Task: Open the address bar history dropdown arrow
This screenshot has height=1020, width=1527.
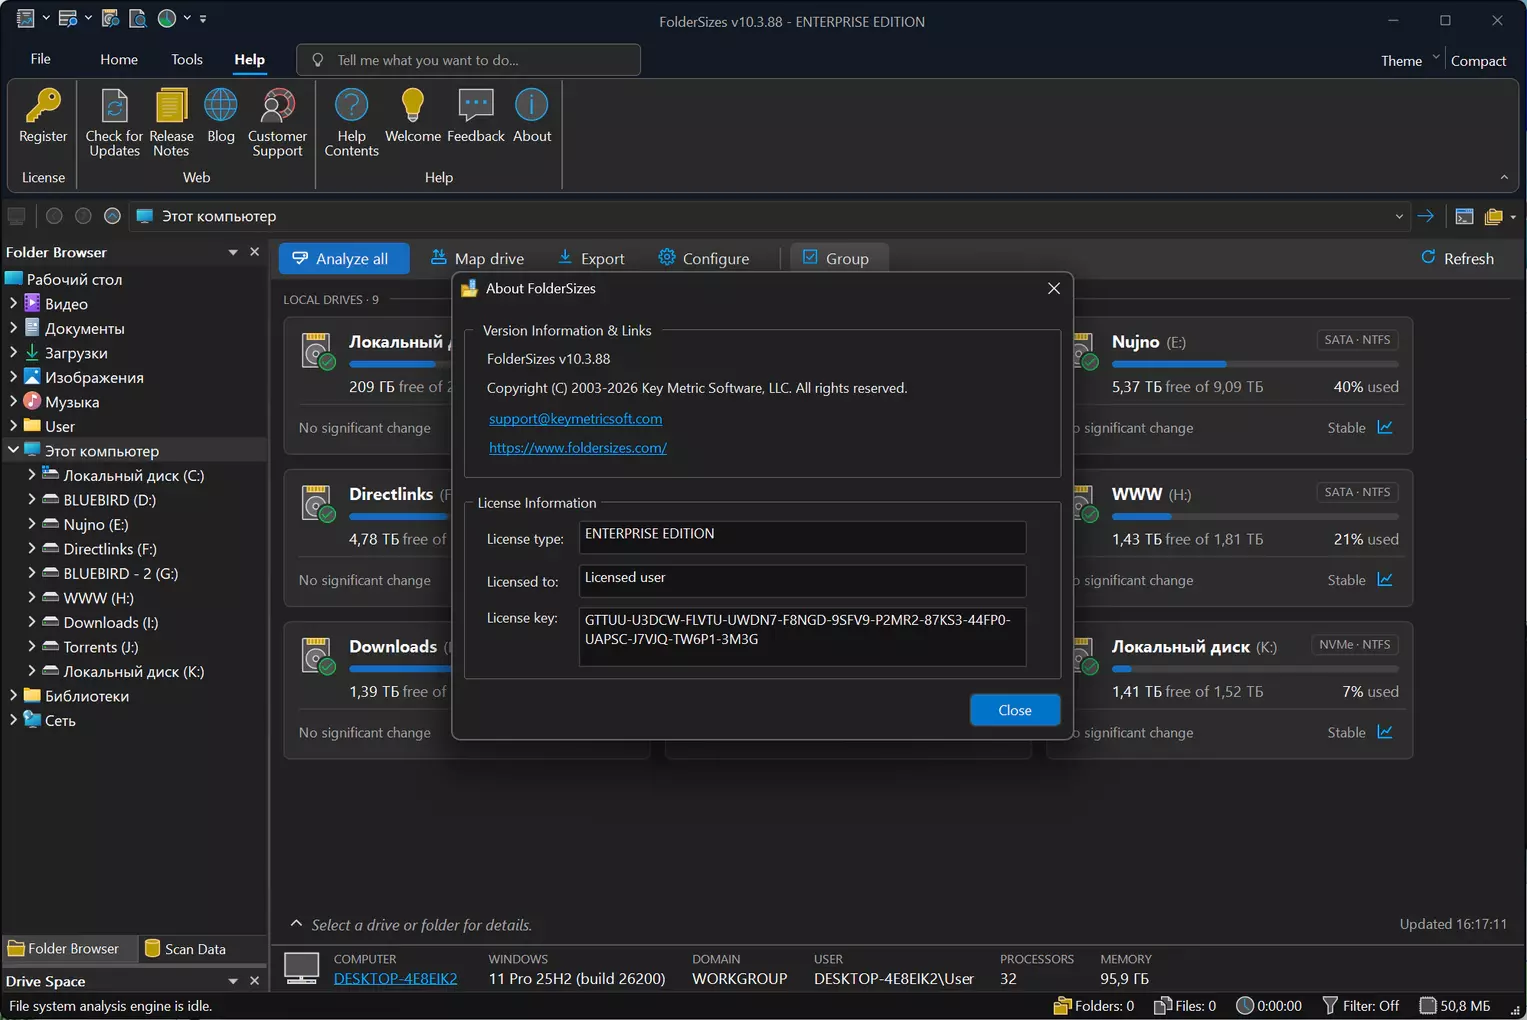Action: (1399, 216)
